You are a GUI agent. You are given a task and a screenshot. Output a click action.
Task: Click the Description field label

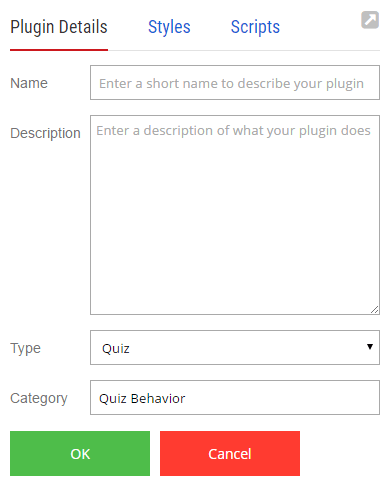(x=45, y=133)
